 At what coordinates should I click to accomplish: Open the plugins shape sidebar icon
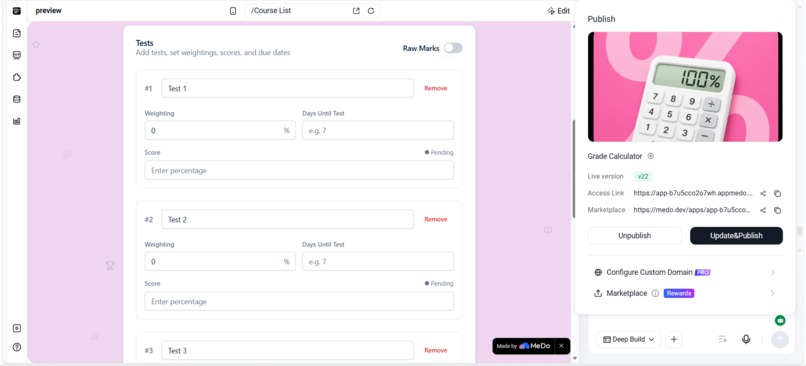click(x=16, y=77)
